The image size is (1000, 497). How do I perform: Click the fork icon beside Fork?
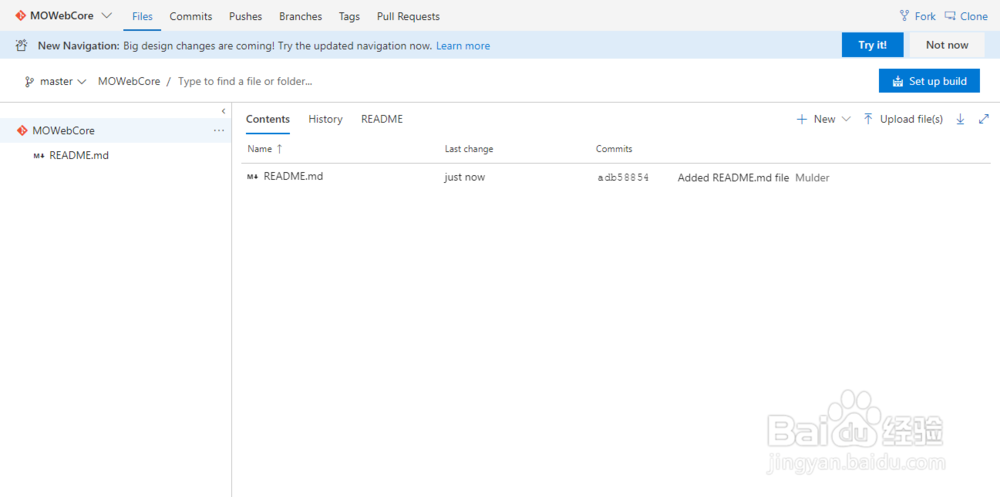tap(904, 17)
